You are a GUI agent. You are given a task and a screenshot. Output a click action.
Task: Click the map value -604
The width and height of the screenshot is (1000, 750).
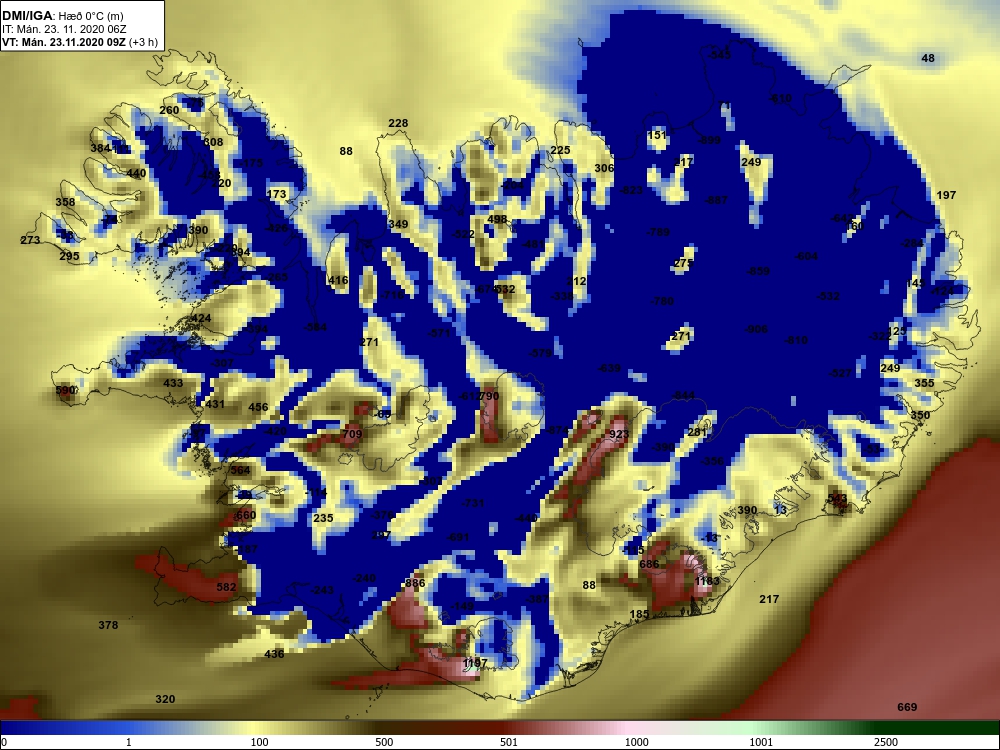click(x=806, y=256)
